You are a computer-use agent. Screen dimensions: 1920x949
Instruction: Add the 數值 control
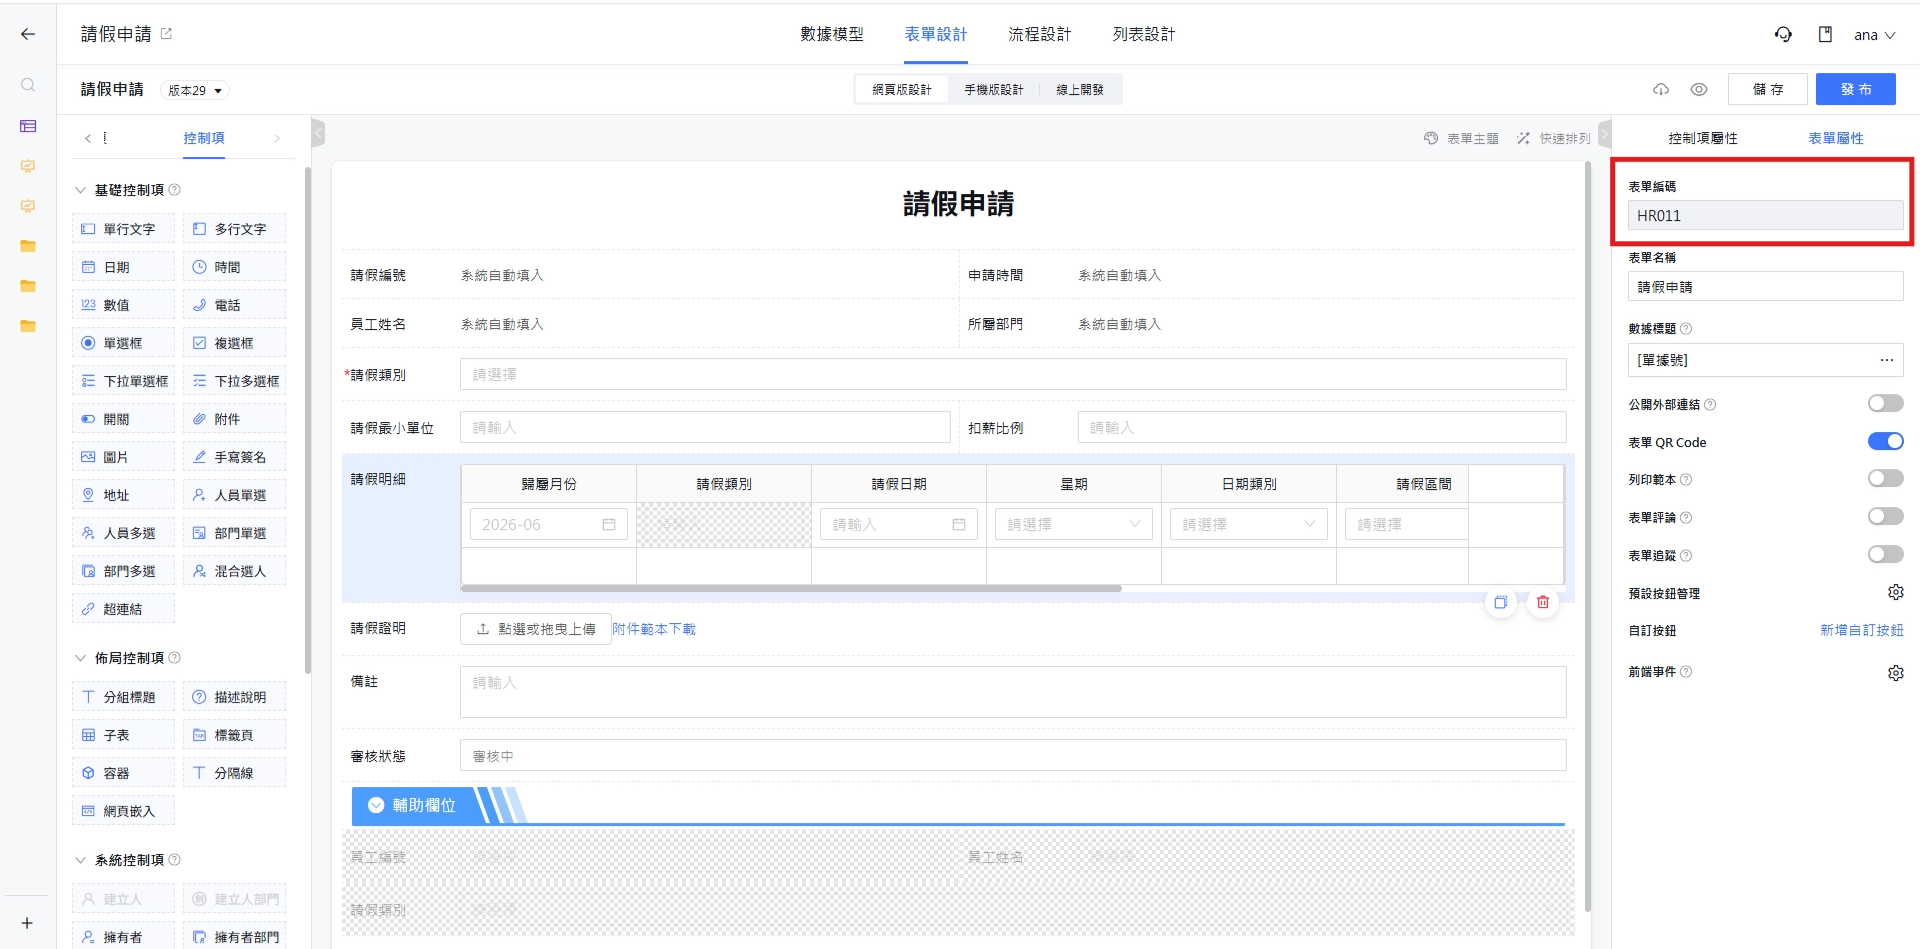[x=124, y=305]
